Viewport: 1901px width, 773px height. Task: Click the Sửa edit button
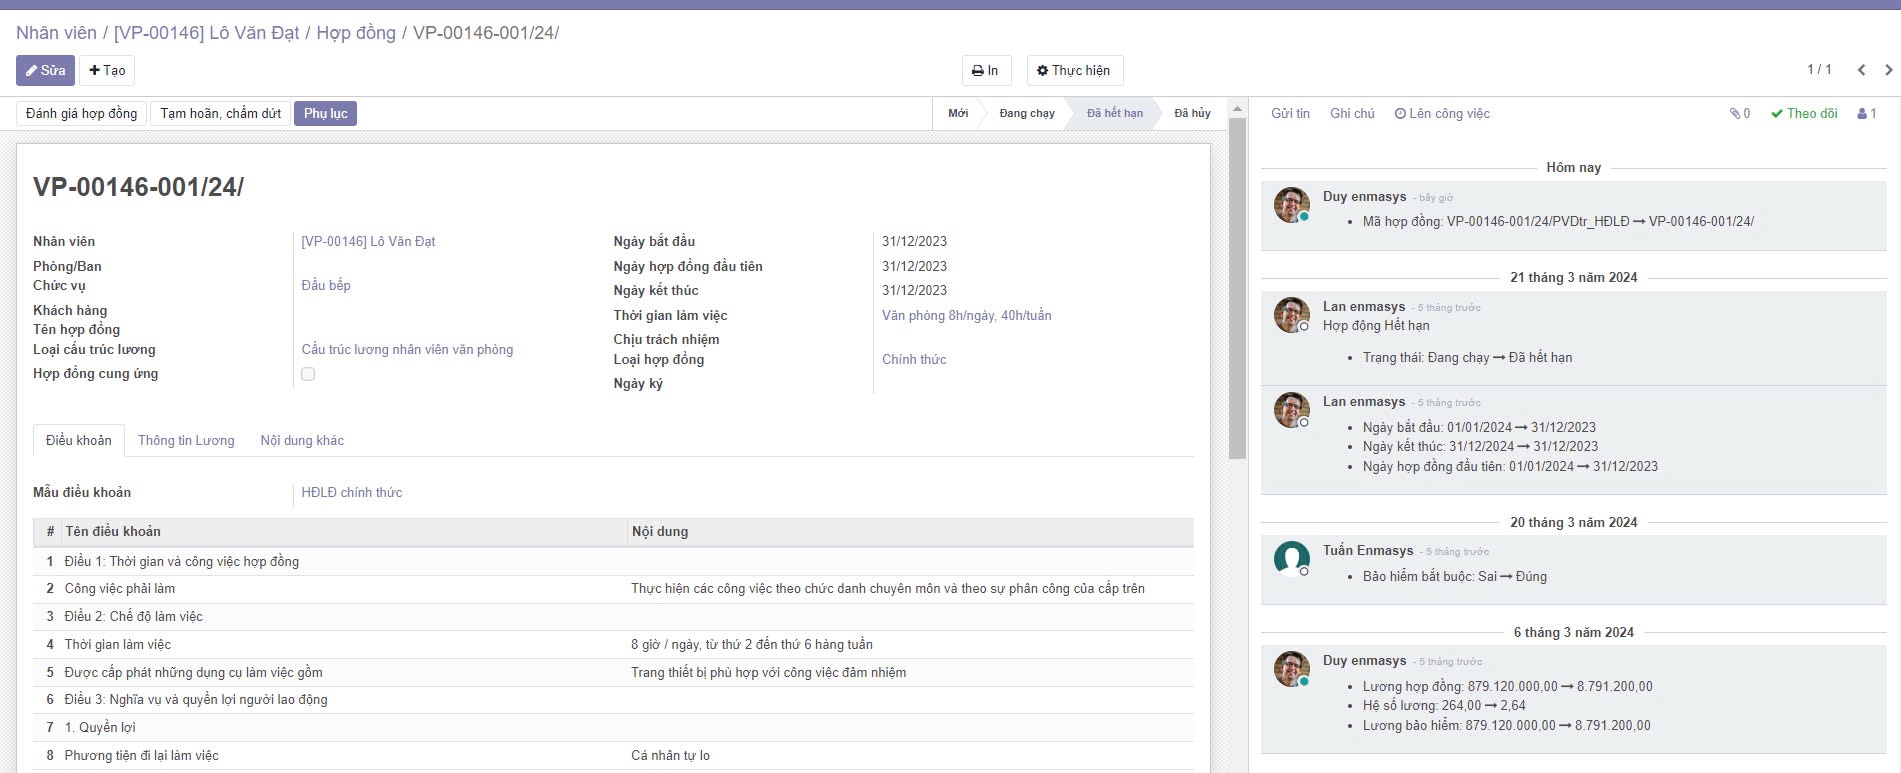(x=45, y=71)
